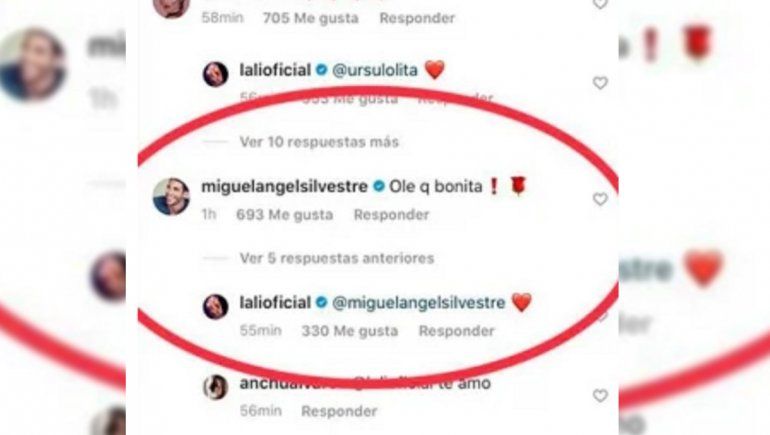This screenshot has width=770, height=435.
Task: View the 705 Me gusta likes list
Action: tap(311, 18)
